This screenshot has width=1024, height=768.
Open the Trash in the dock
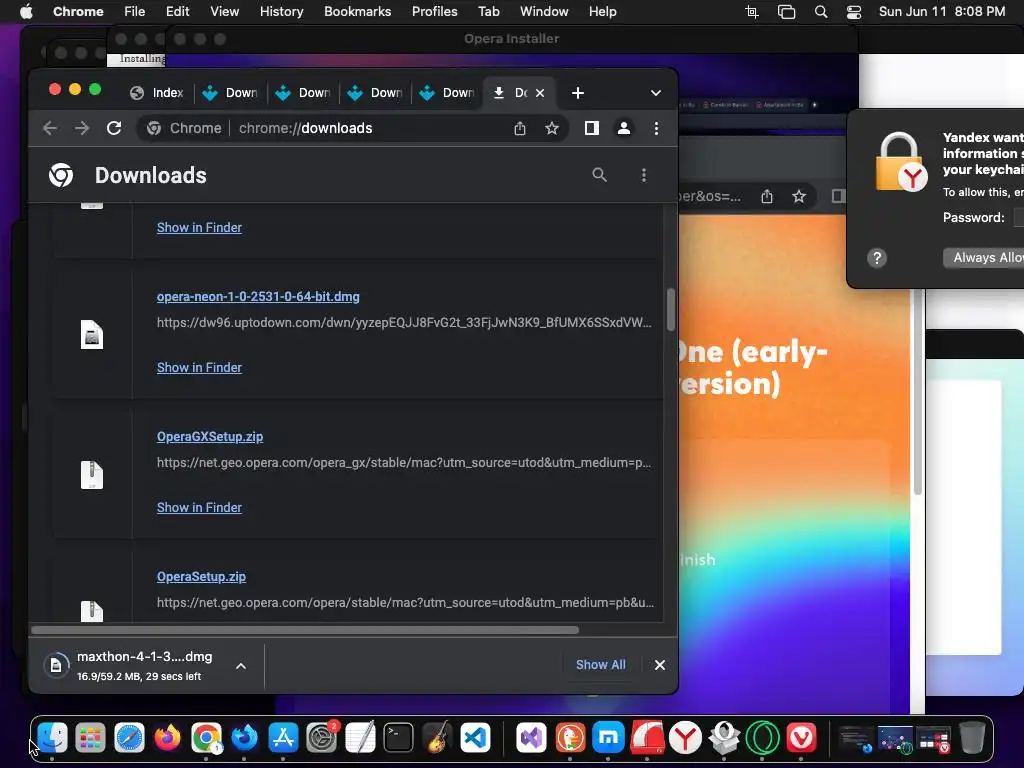pos(972,738)
